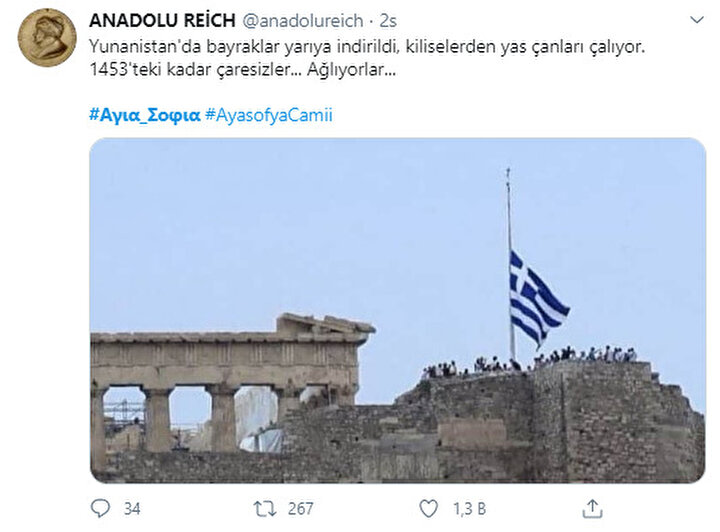This screenshot has height=532, width=720.
Task: View the 267 retweets count
Action: coord(300,509)
